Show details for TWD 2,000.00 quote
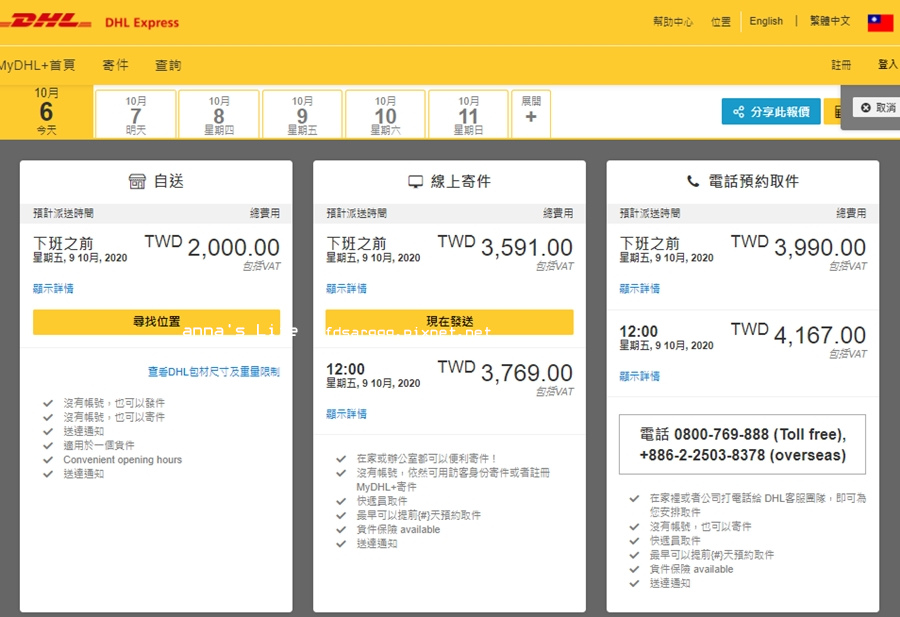This screenshot has width=900, height=617. coord(53,288)
